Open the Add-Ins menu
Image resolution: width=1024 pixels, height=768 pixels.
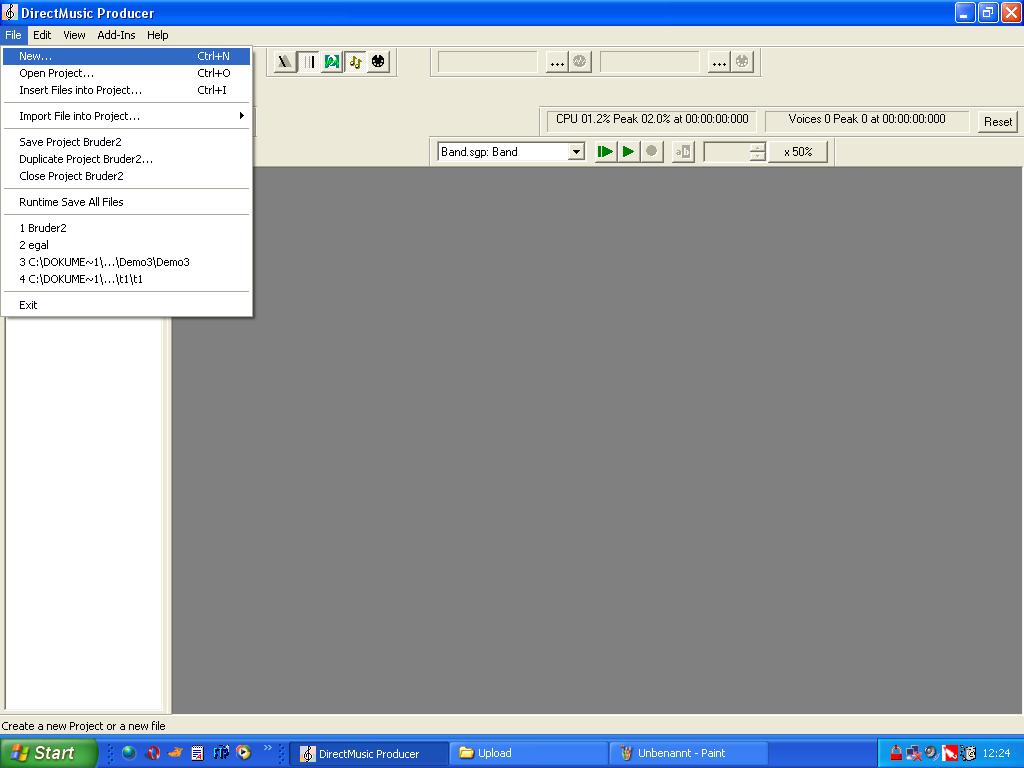[116, 35]
